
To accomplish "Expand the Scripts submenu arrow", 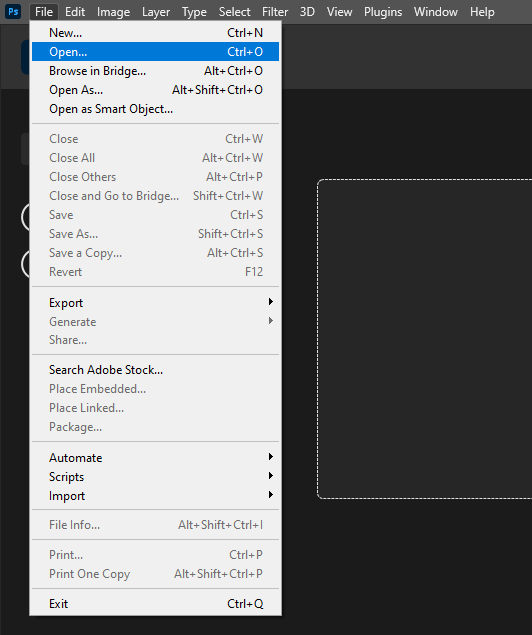I will pos(270,476).
